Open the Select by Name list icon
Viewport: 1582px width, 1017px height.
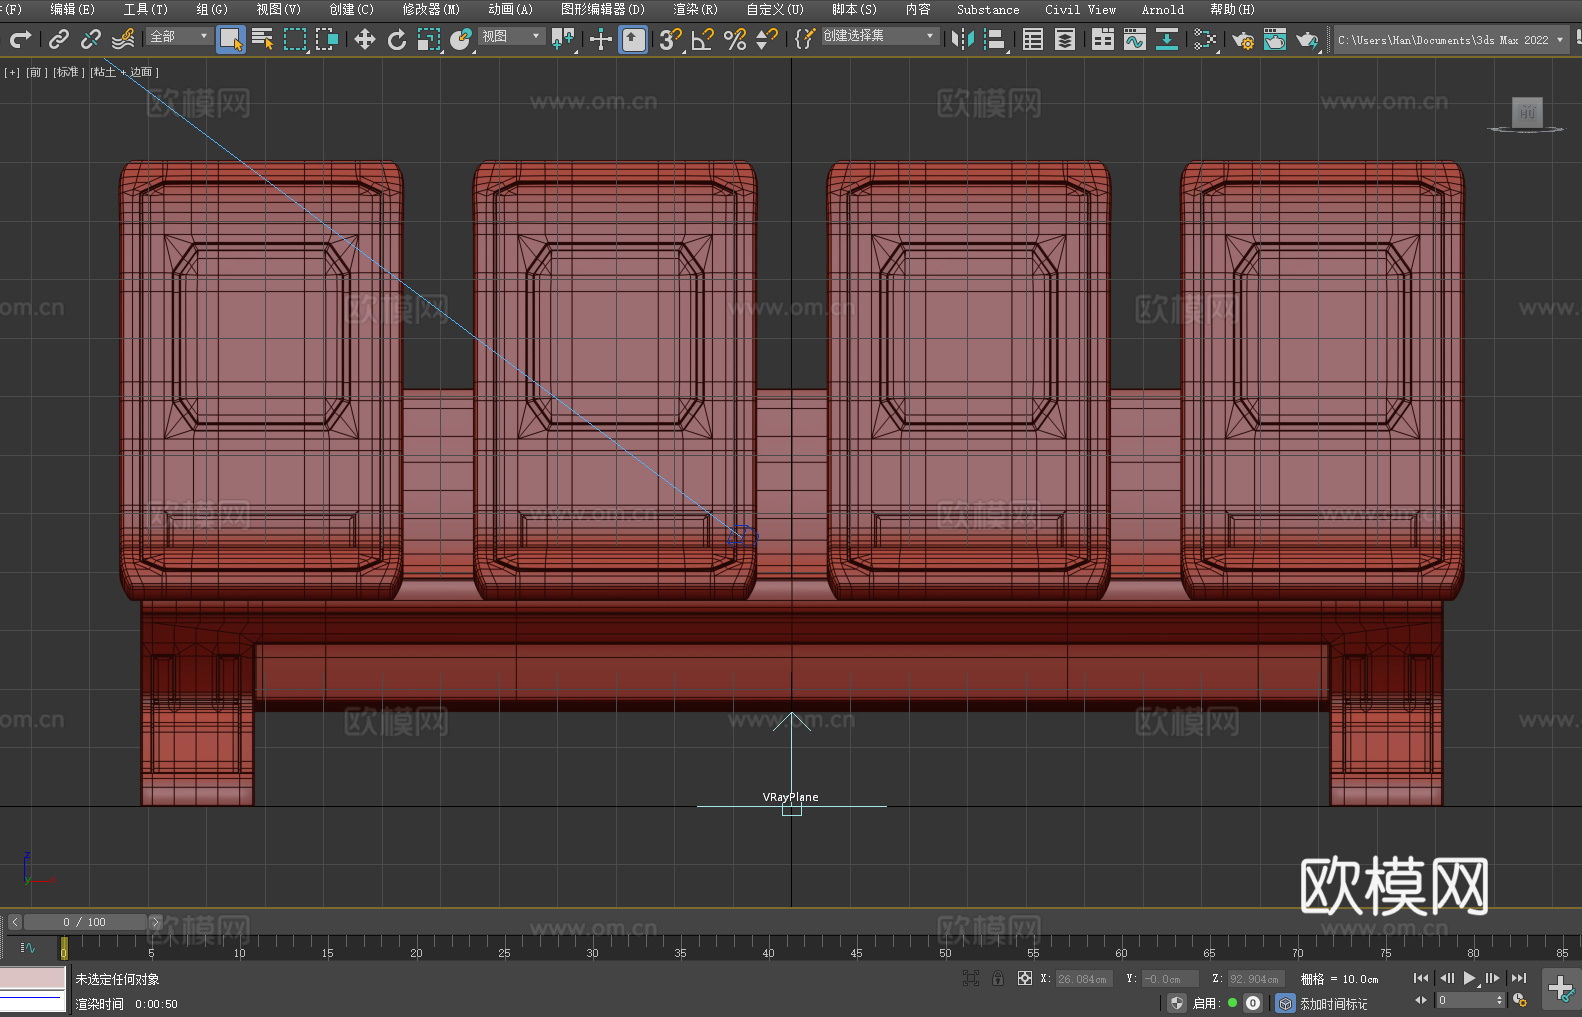263,39
